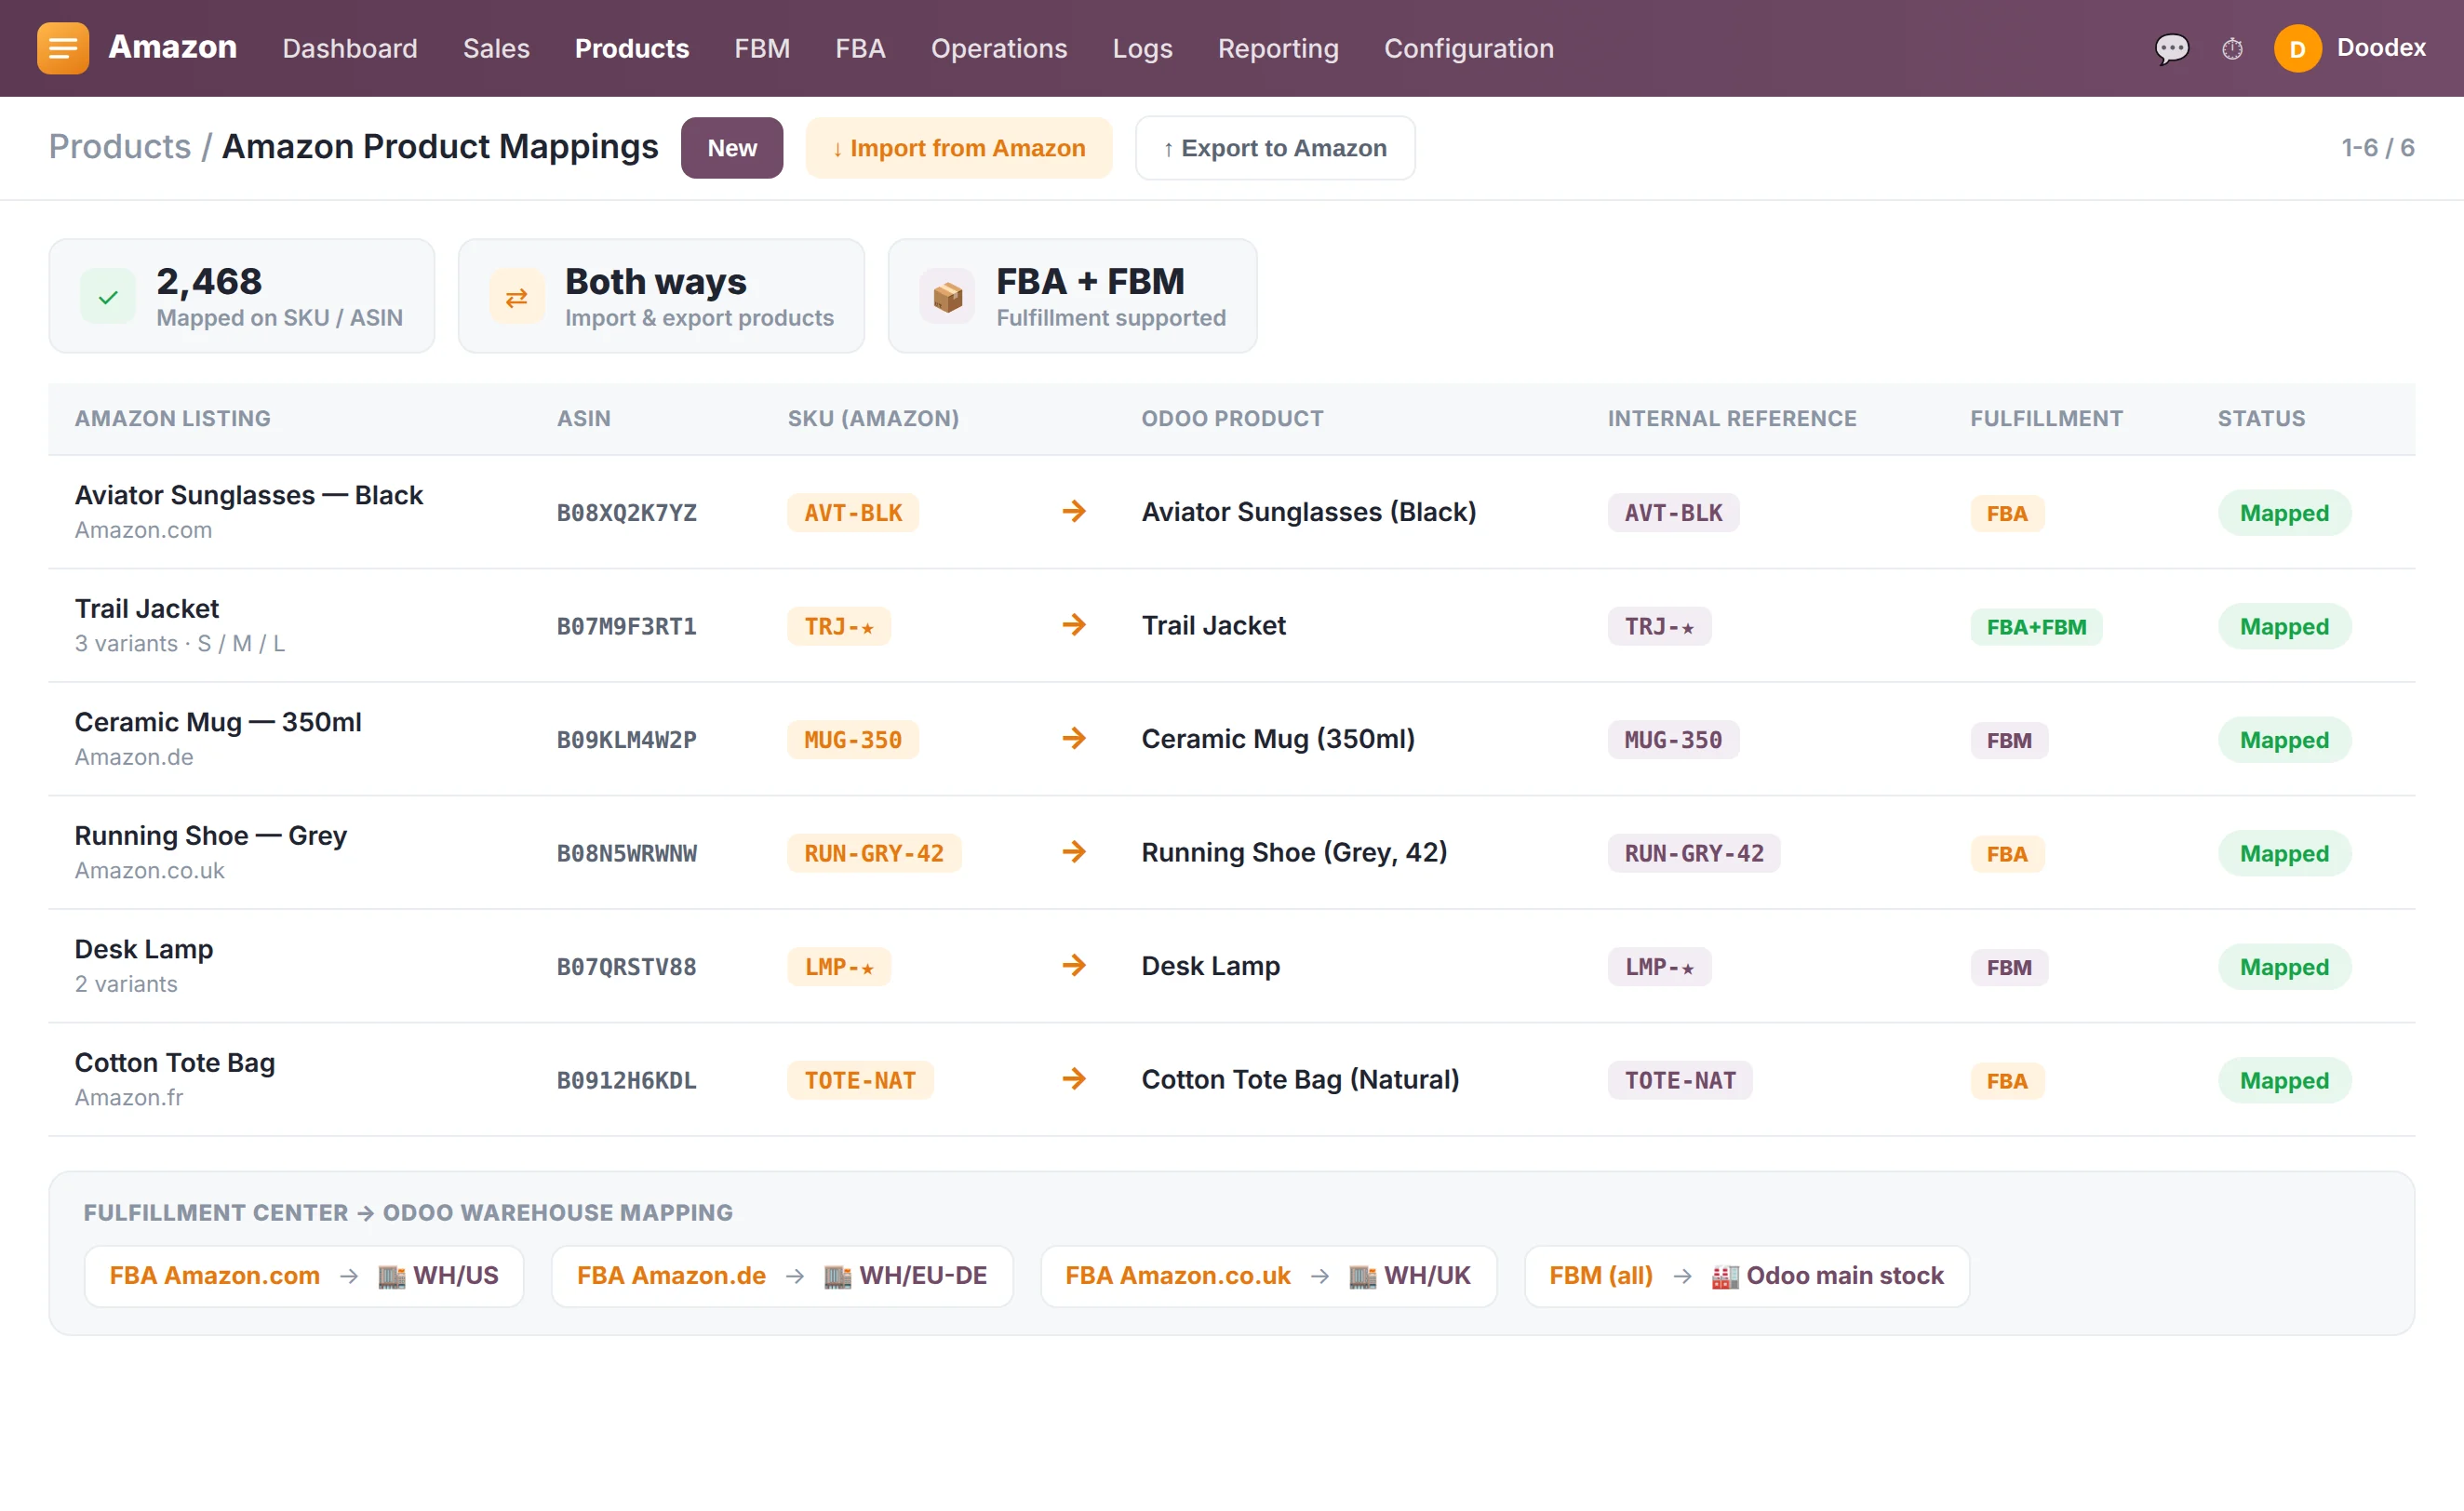Go back via the Products breadcrumb
This screenshot has width=2464, height=1511.
point(120,147)
